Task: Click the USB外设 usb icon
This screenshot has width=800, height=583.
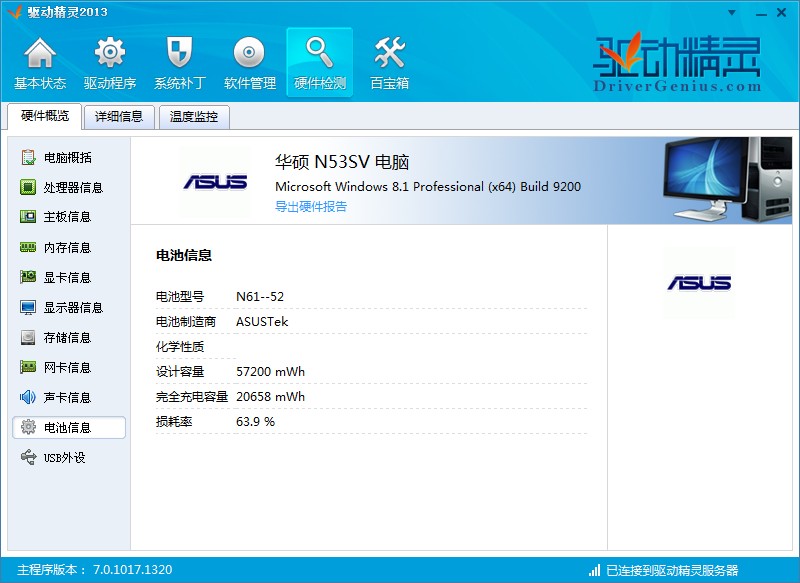Action: (28, 457)
